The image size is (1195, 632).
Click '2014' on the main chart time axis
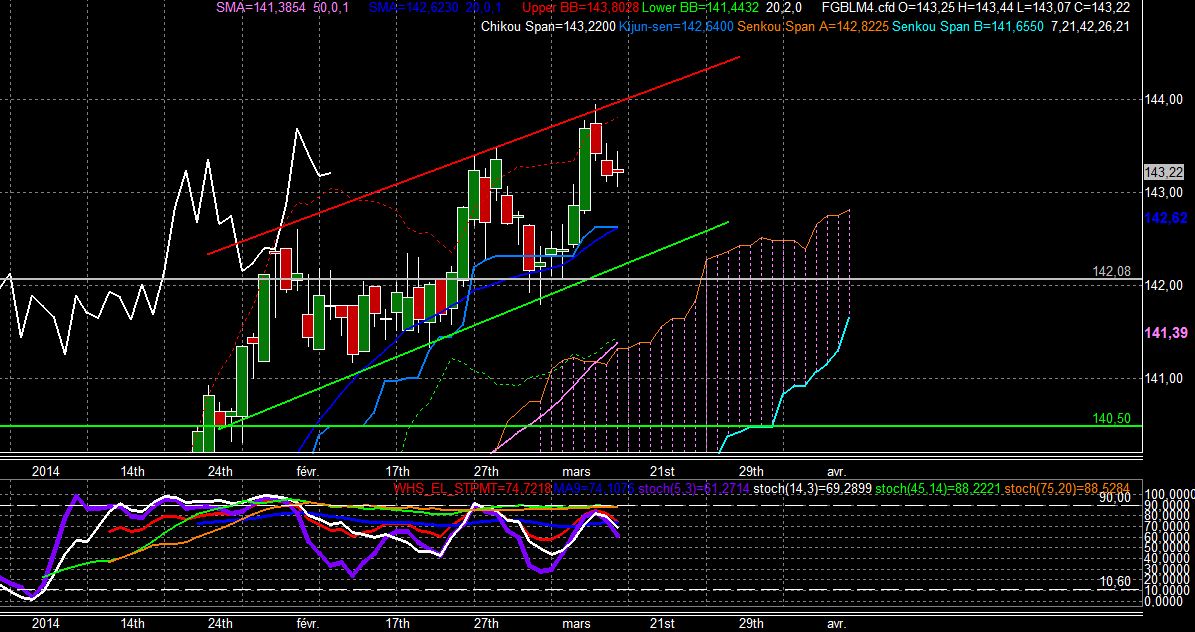44,472
